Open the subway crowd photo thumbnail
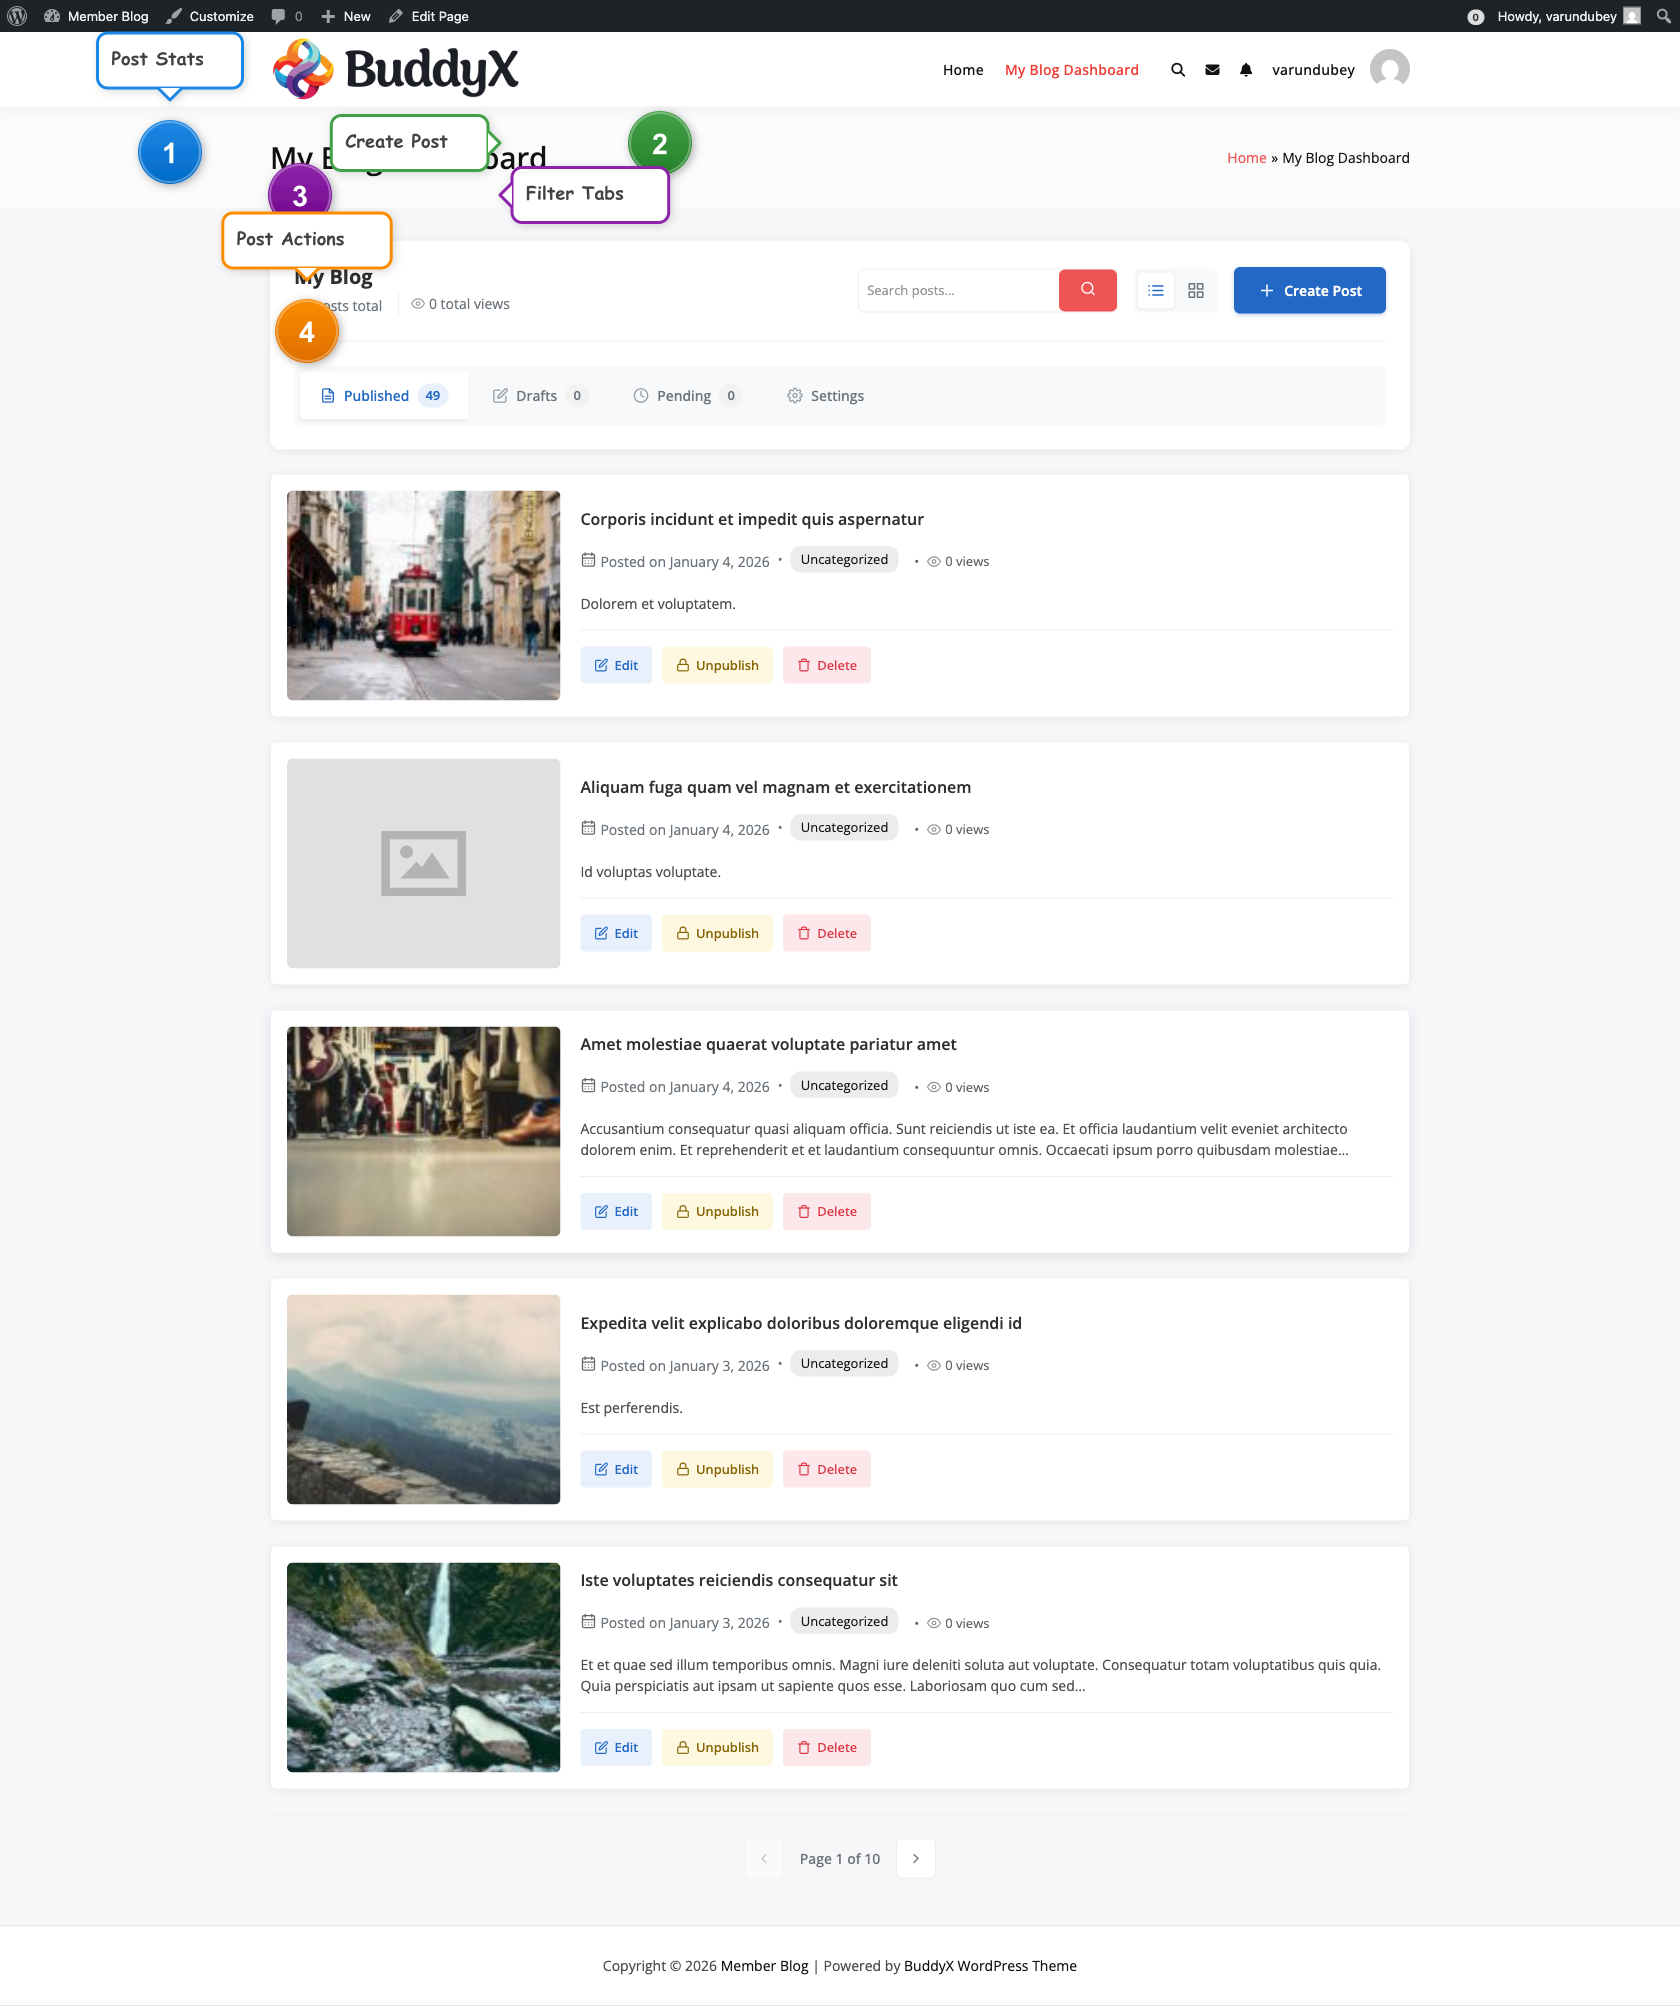1680x2006 pixels. coord(423,1131)
